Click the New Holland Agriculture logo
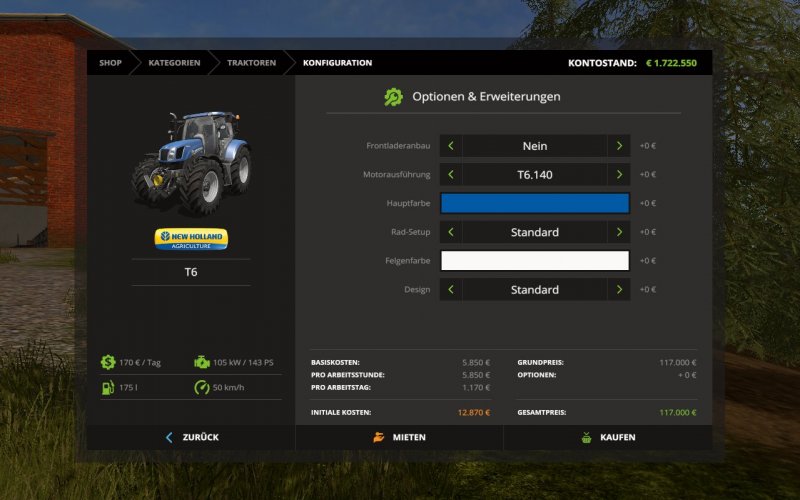Image resolution: width=800 pixels, height=500 pixels. pos(191,239)
